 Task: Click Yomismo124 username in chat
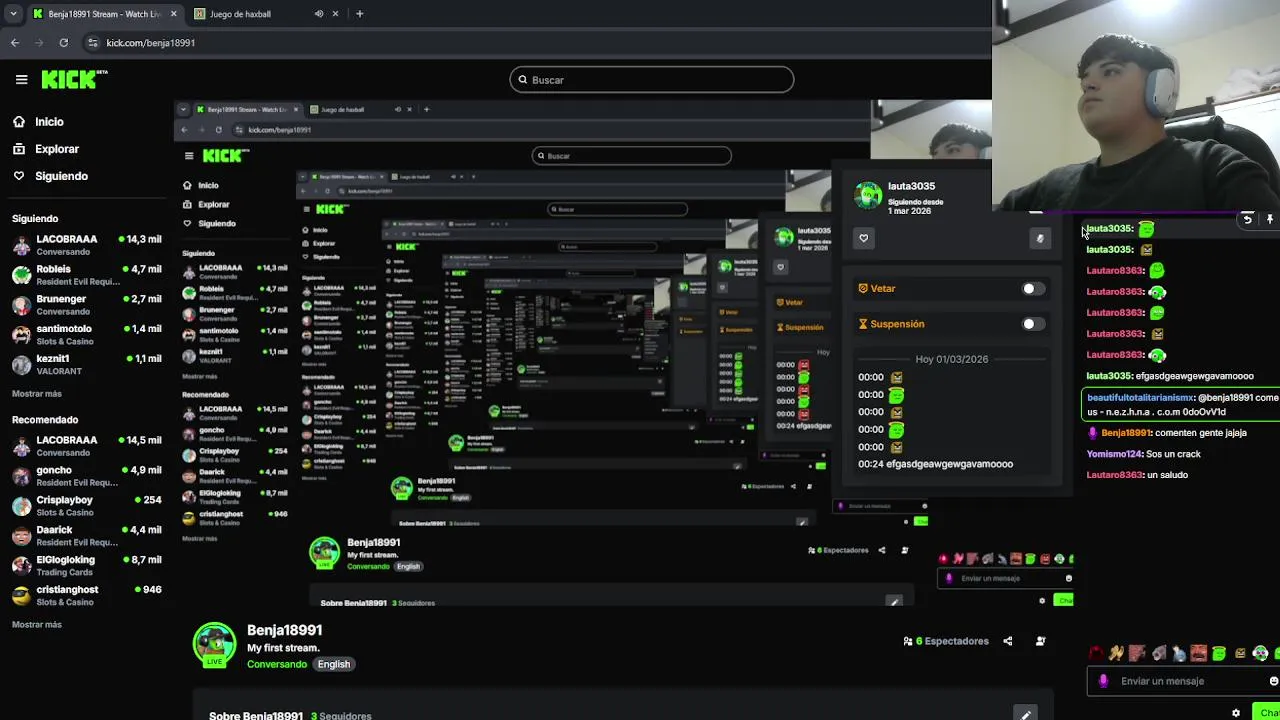pos(1114,454)
